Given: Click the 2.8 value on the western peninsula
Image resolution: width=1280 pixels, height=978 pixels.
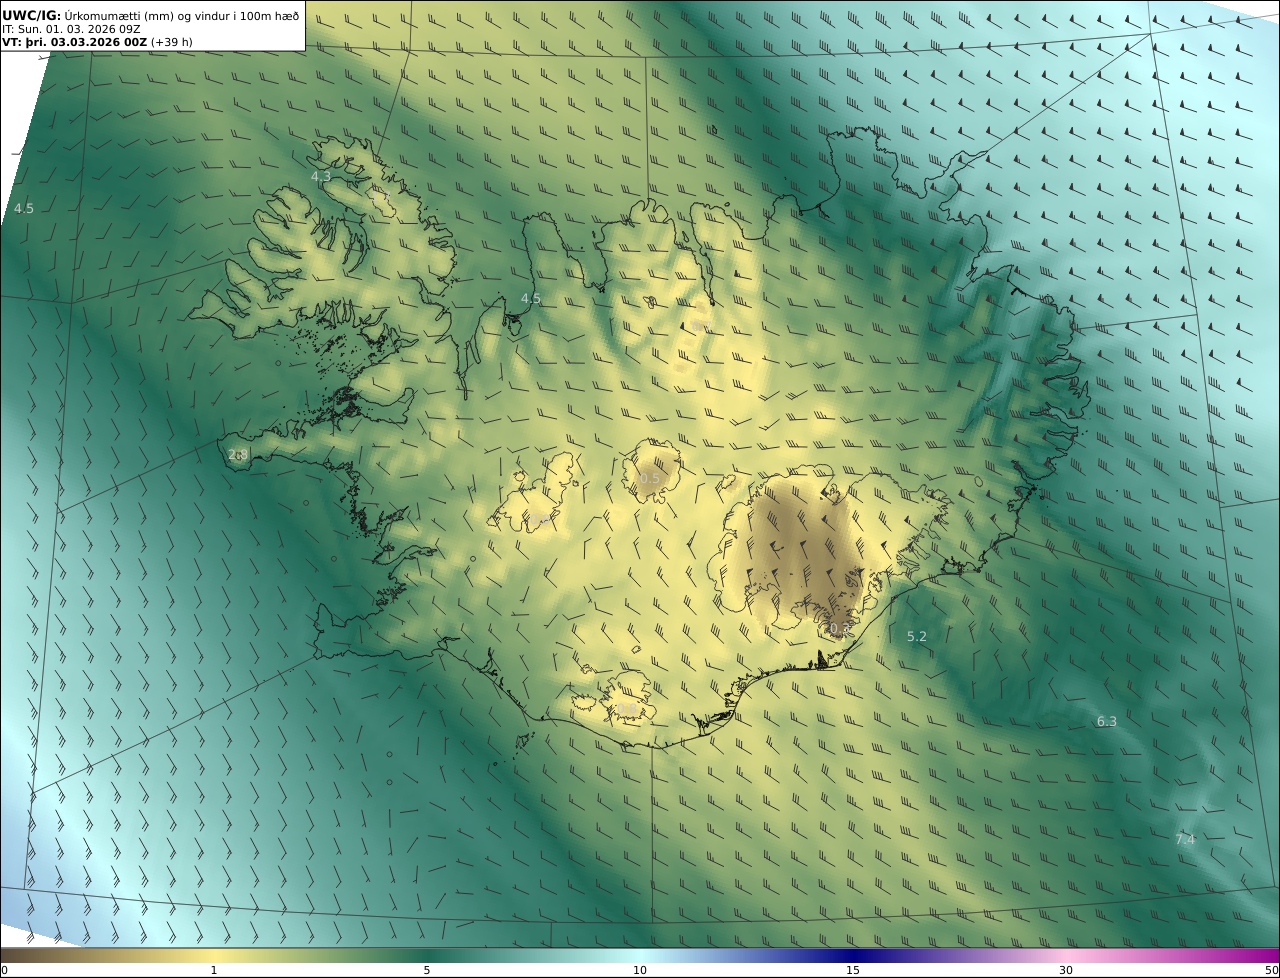Looking at the screenshot, I should pos(238,454).
